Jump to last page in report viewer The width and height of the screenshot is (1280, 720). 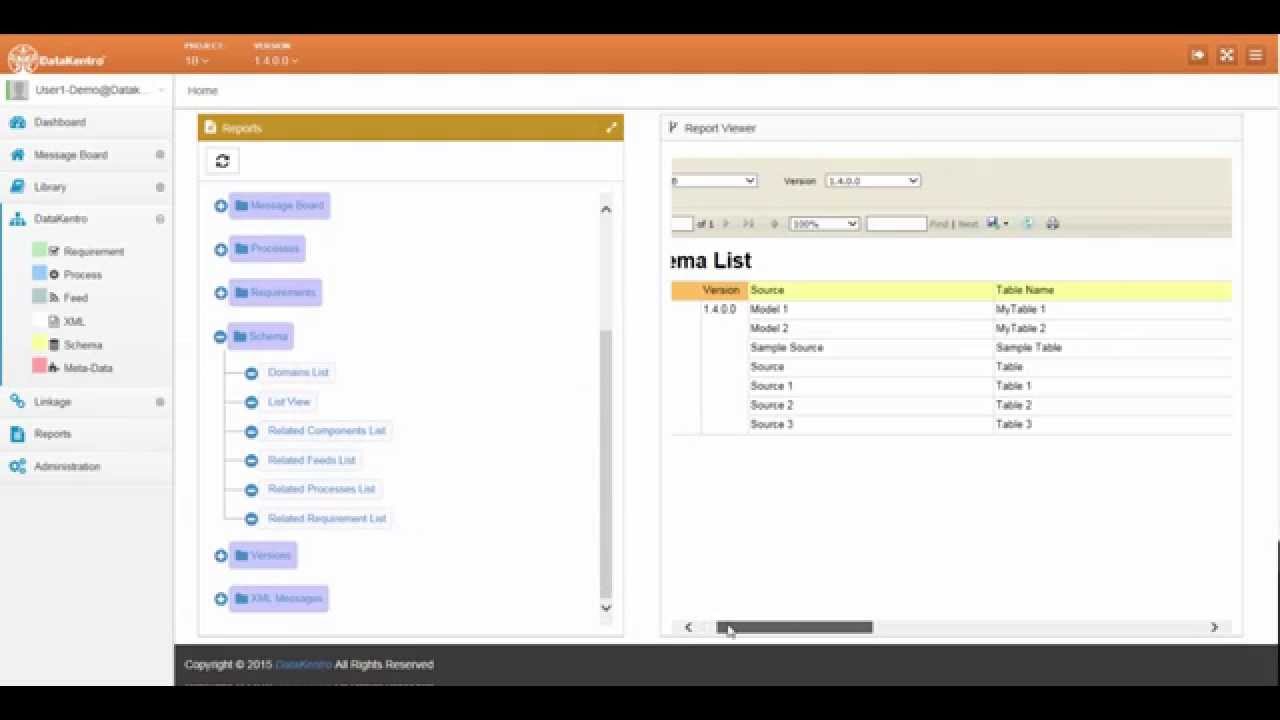coord(748,224)
